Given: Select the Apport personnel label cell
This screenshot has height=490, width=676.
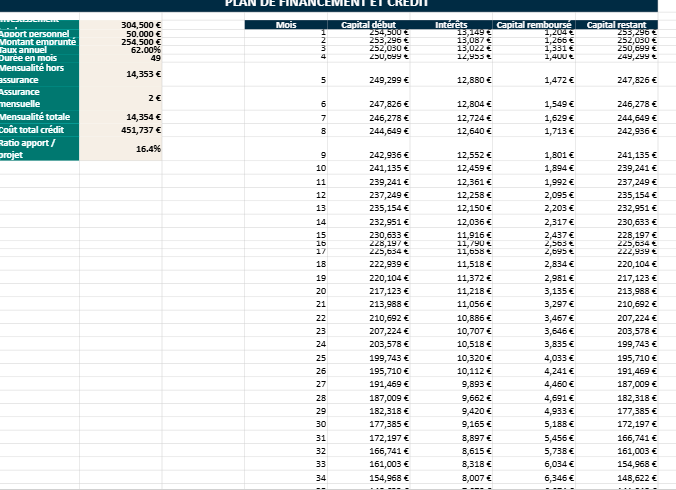Looking at the screenshot, I should [39, 34].
